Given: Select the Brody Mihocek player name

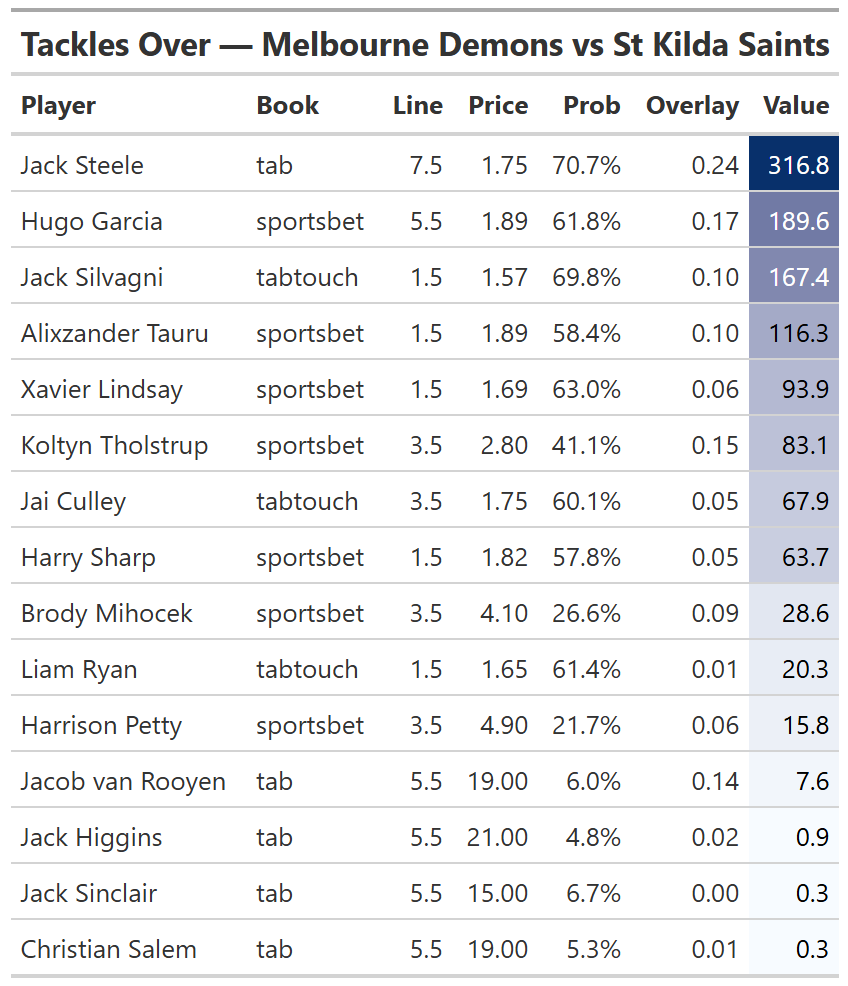Looking at the screenshot, I should pyautogui.click(x=106, y=613).
